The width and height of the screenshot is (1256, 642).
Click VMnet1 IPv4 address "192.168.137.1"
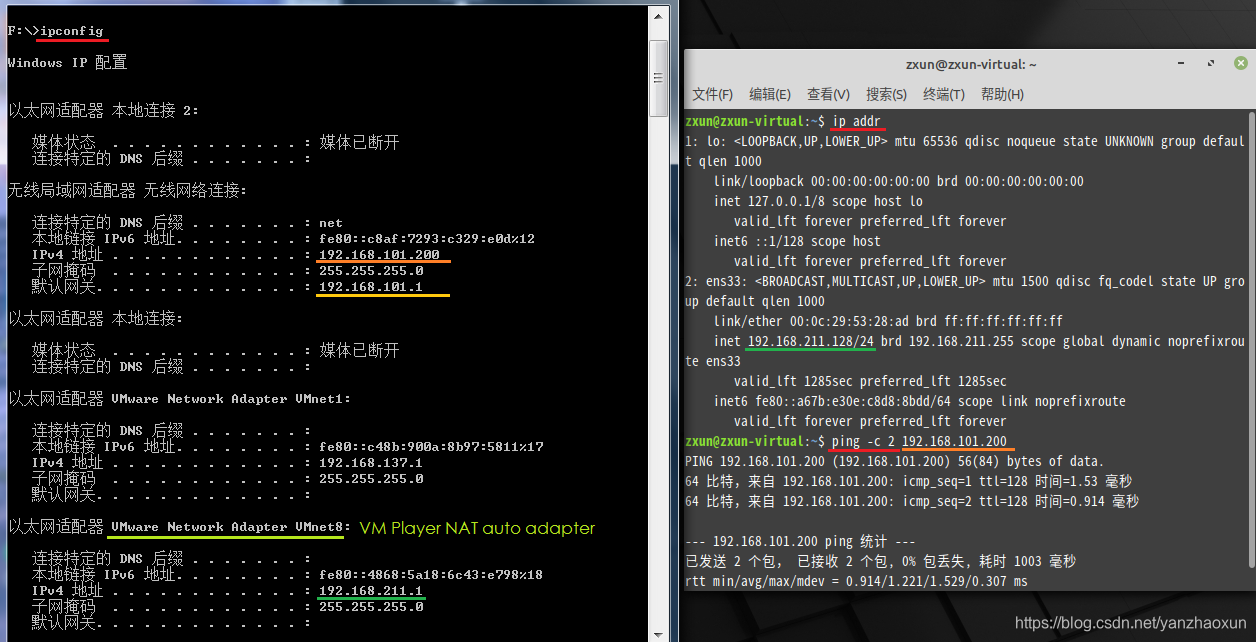(x=371, y=463)
